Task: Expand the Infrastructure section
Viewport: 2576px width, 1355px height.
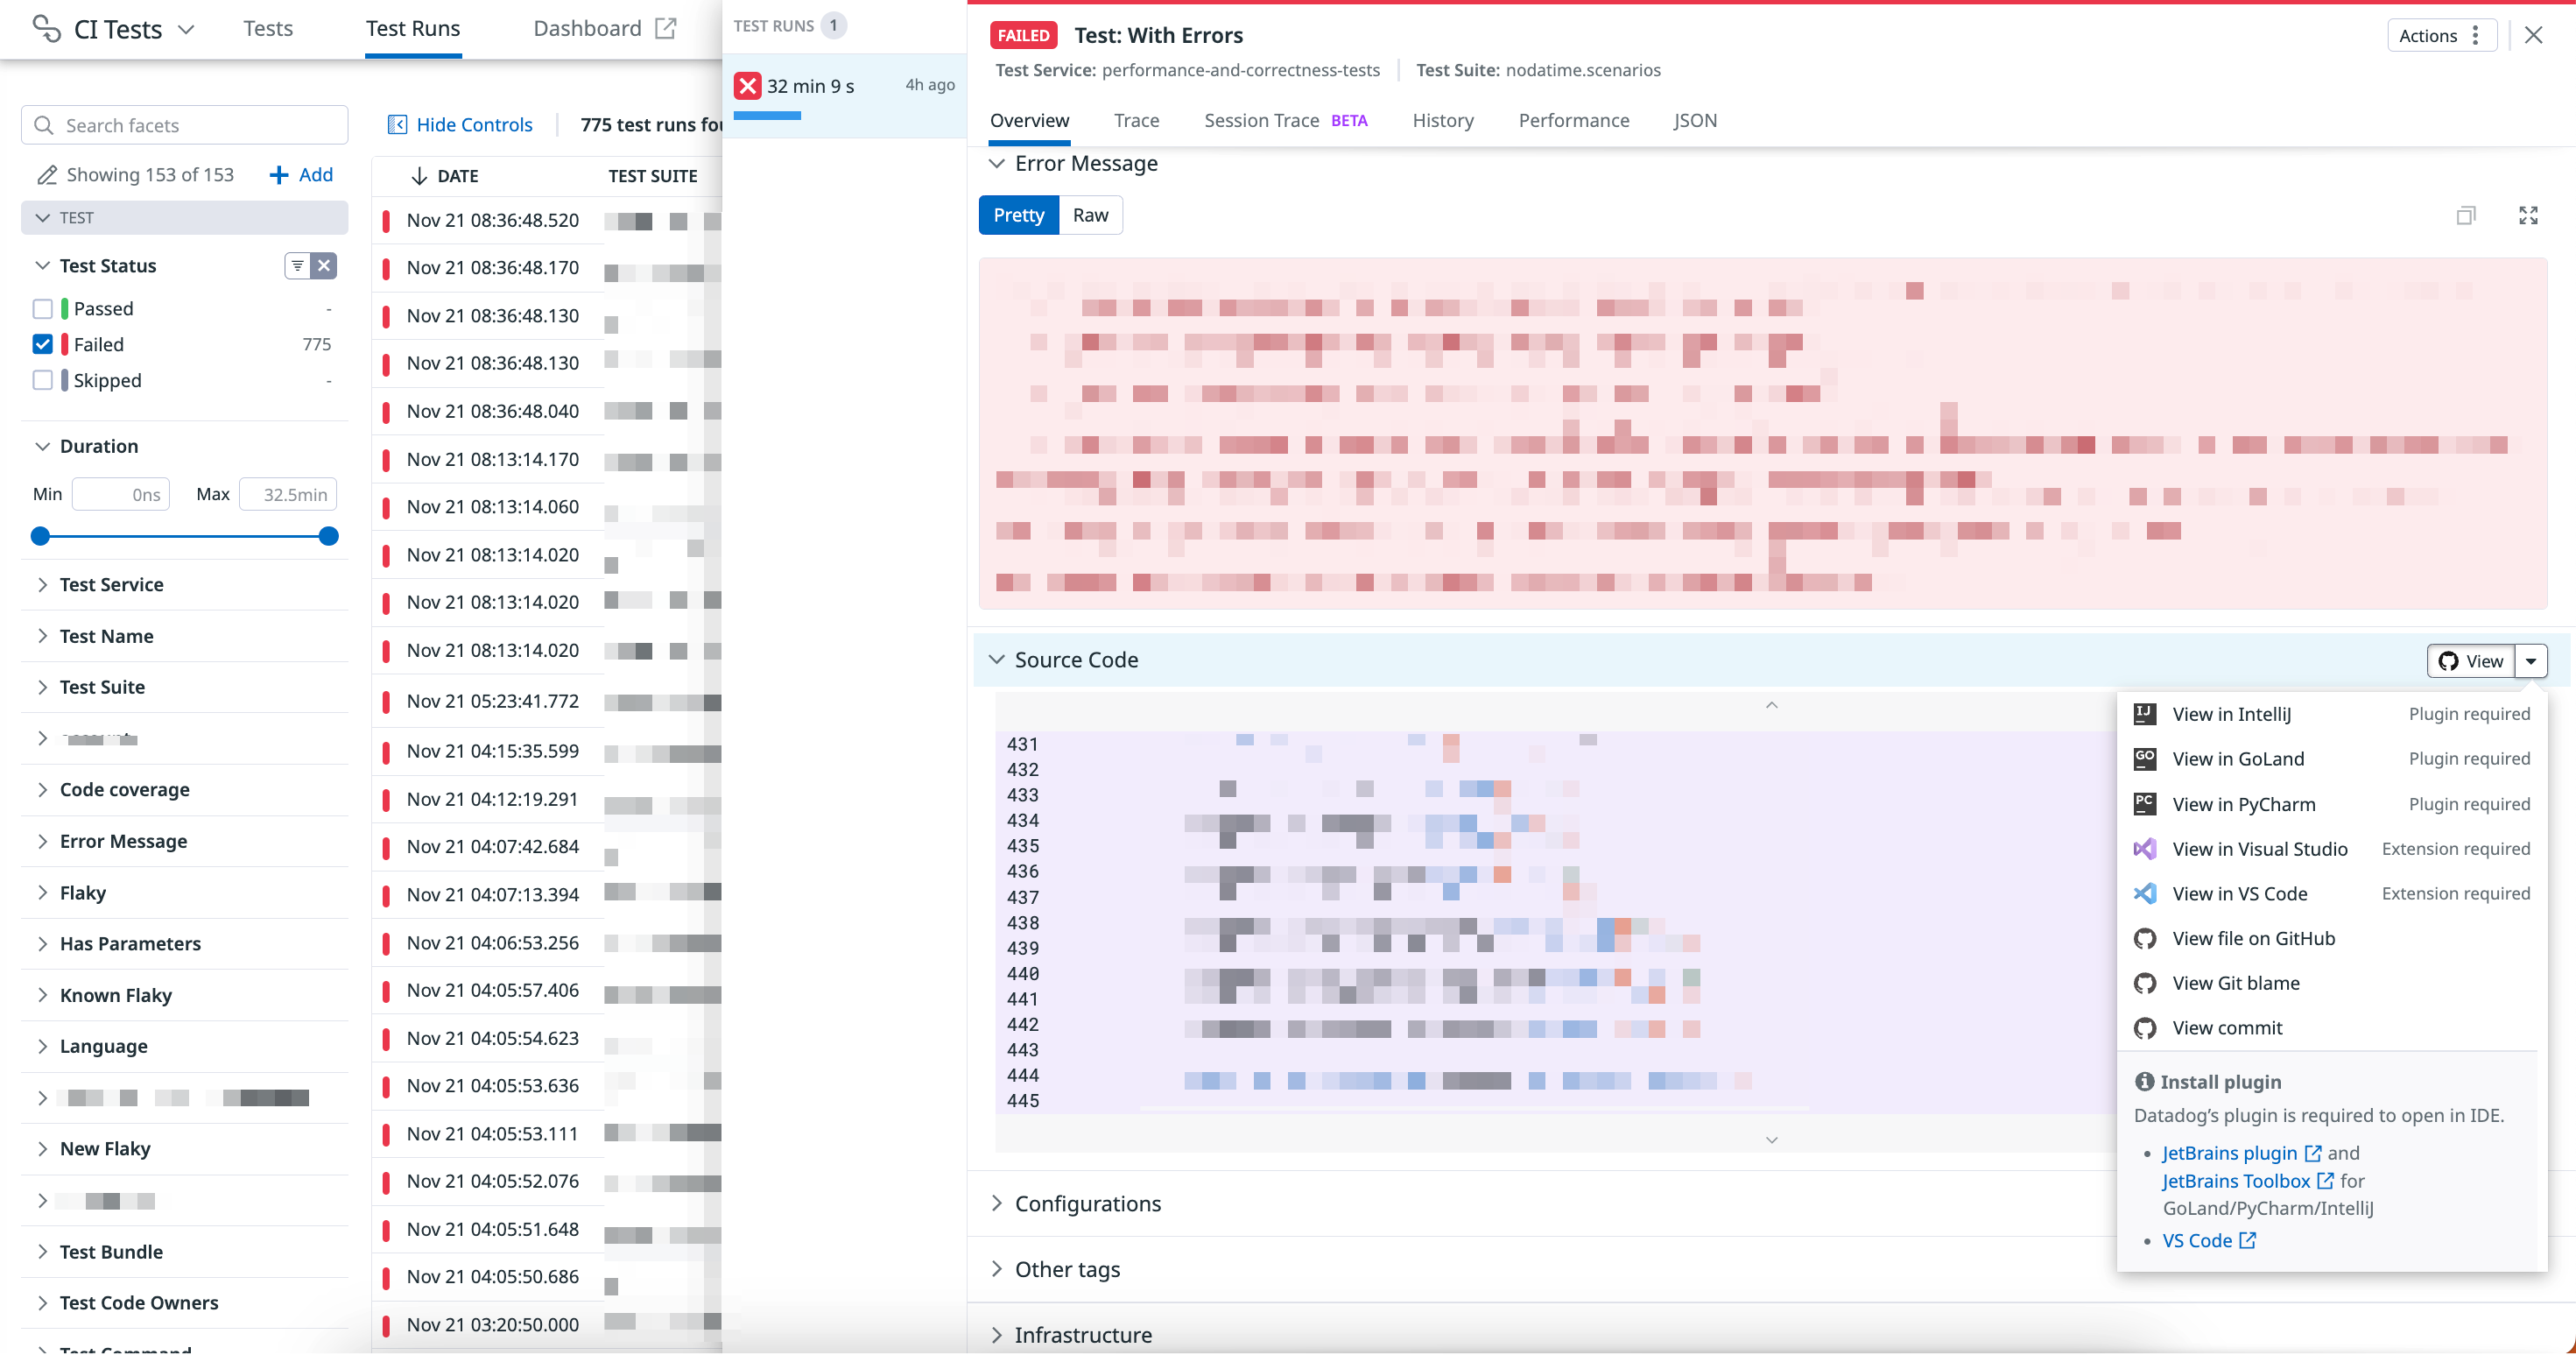Action: click(x=996, y=1335)
